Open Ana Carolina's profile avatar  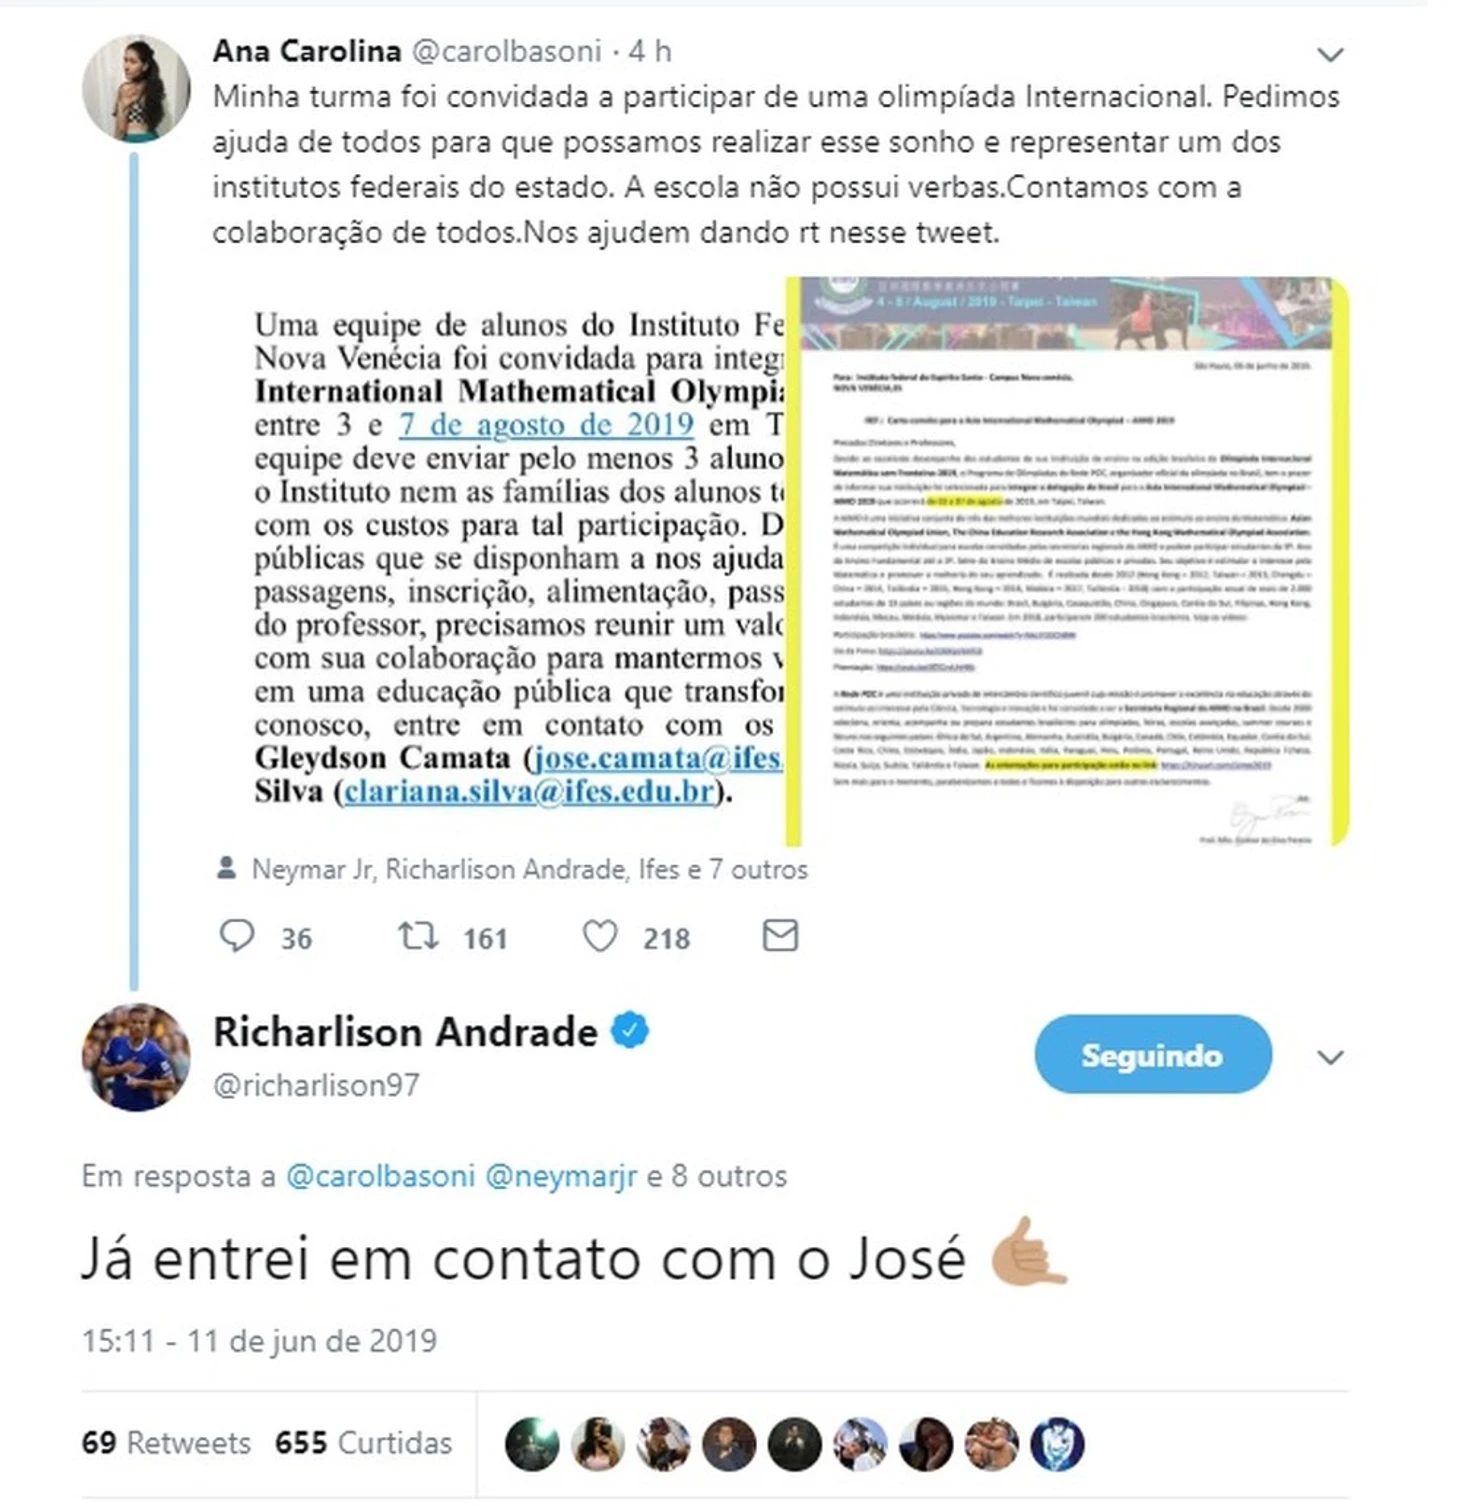click(136, 88)
